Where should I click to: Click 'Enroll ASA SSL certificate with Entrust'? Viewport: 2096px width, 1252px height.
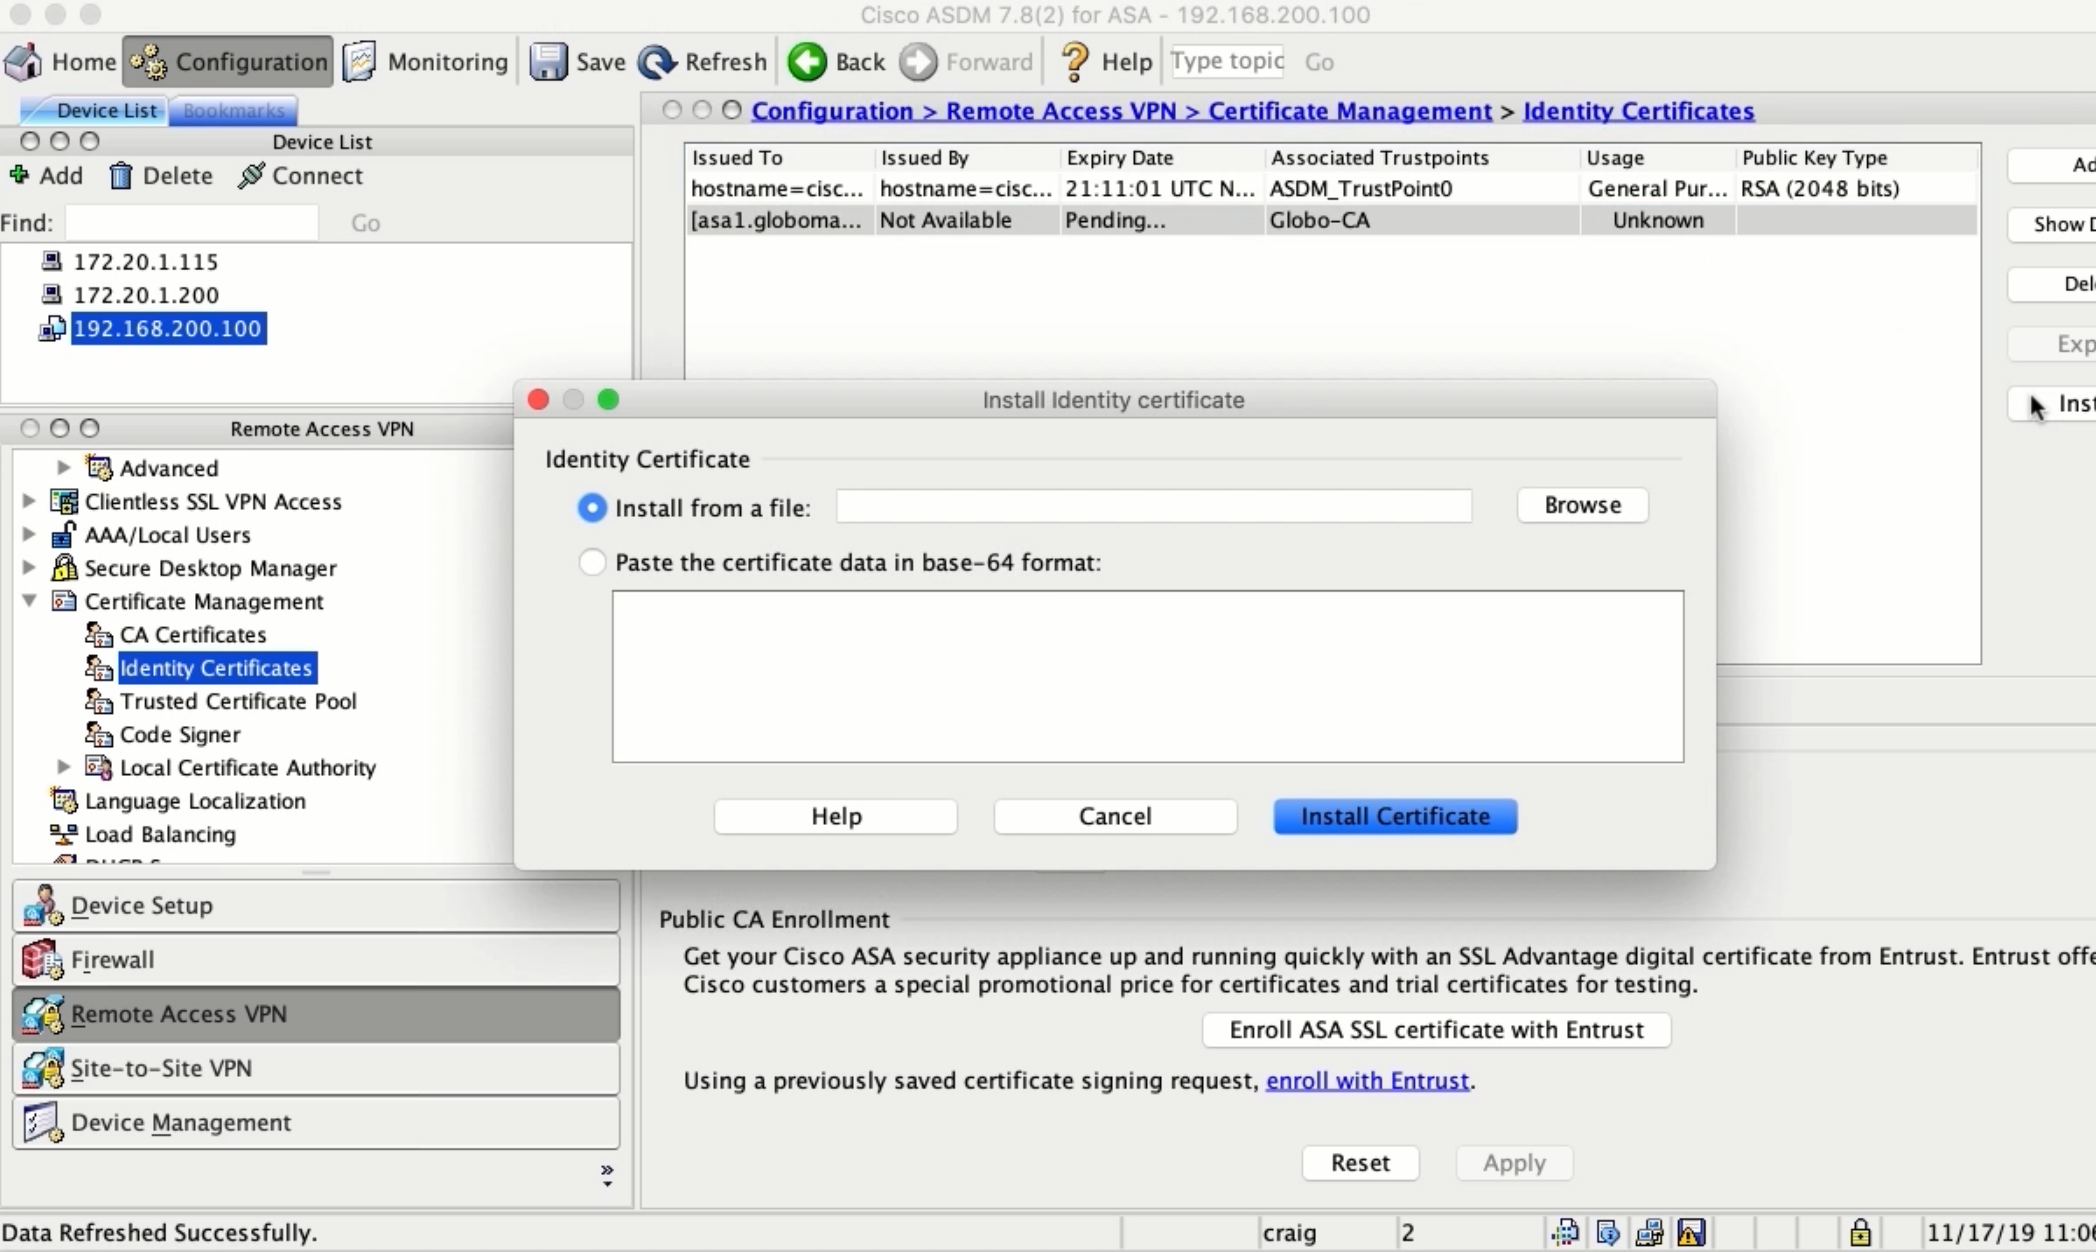click(x=1436, y=1030)
